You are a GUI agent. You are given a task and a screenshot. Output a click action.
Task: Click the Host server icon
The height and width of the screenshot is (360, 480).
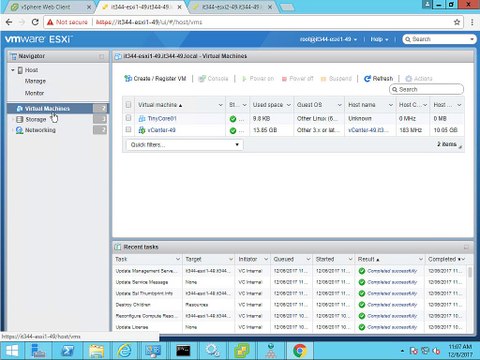(20, 70)
